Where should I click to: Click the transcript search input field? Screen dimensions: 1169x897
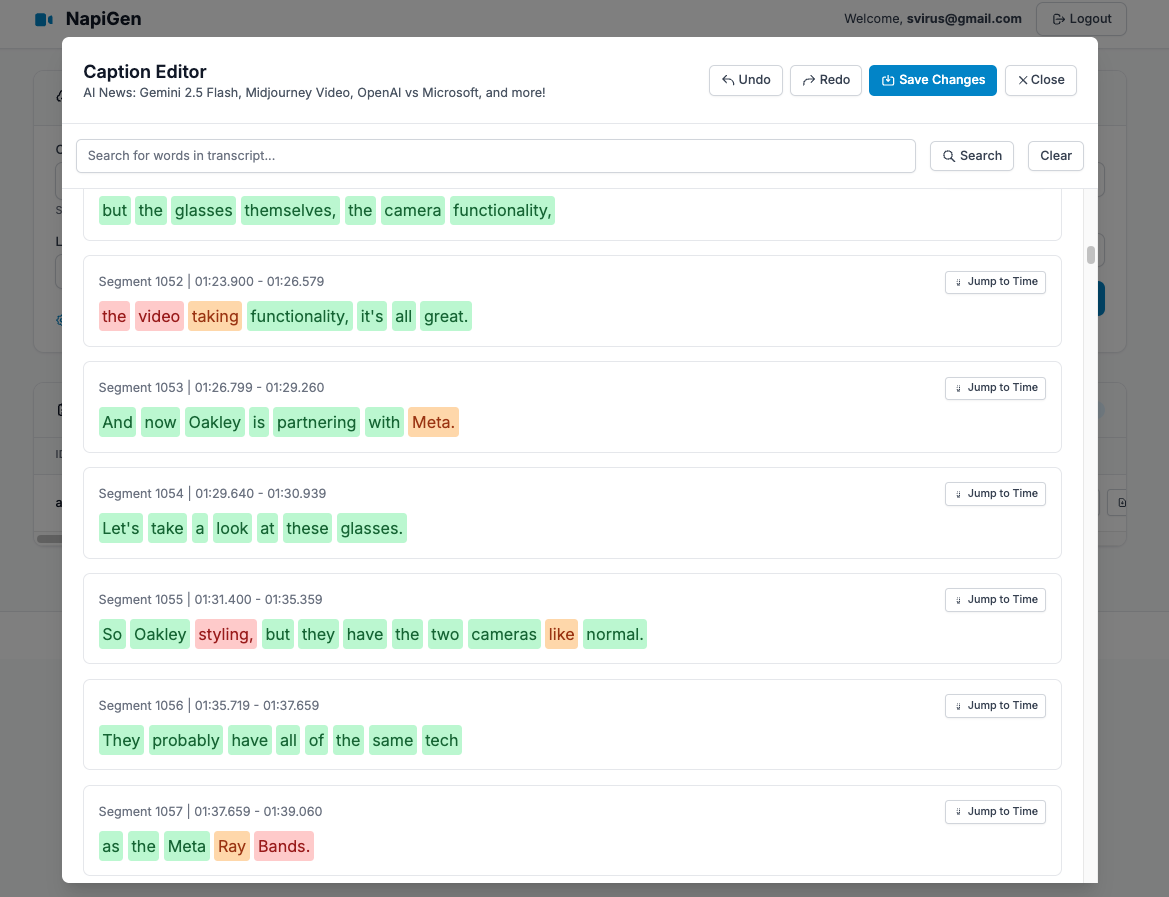pyautogui.click(x=495, y=156)
